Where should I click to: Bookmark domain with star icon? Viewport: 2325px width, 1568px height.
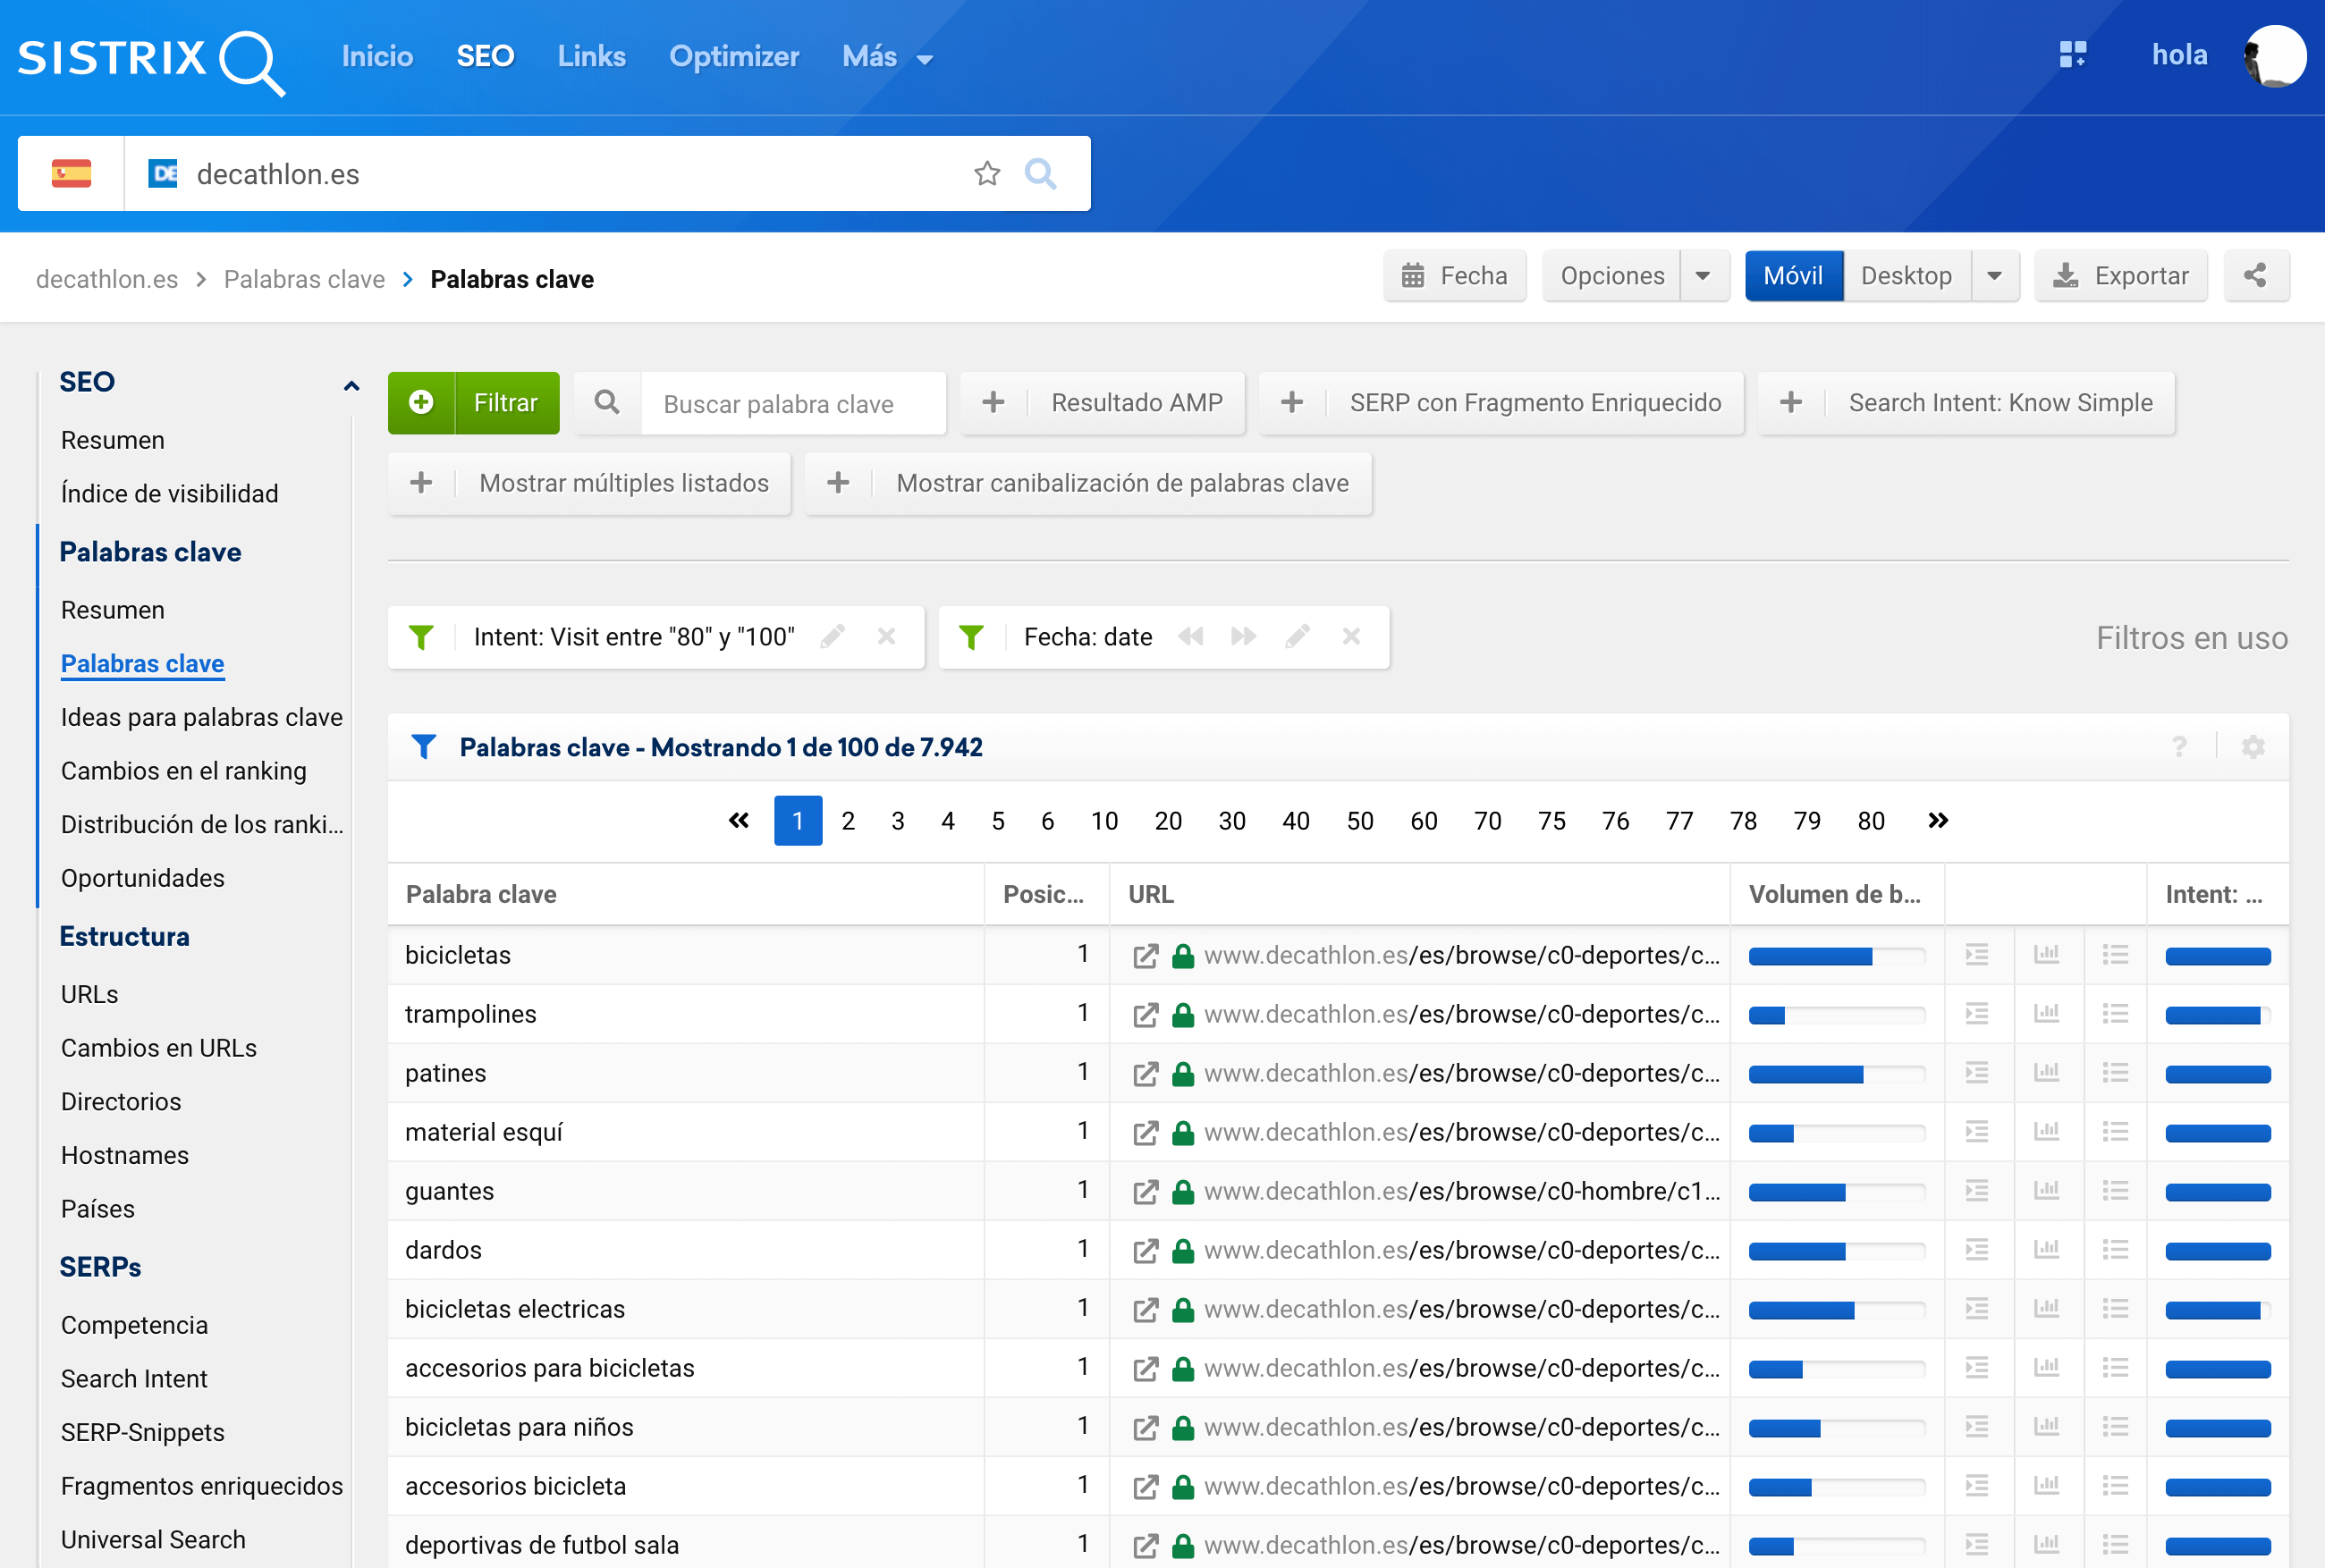coord(987,174)
